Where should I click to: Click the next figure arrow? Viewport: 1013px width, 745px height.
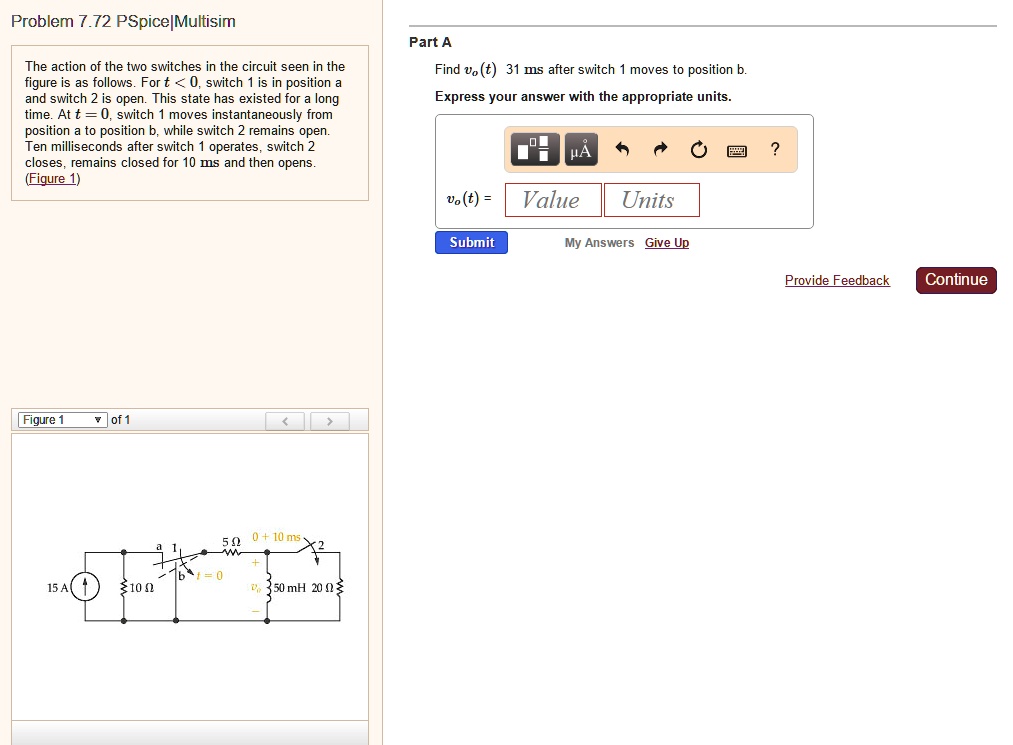330,420
